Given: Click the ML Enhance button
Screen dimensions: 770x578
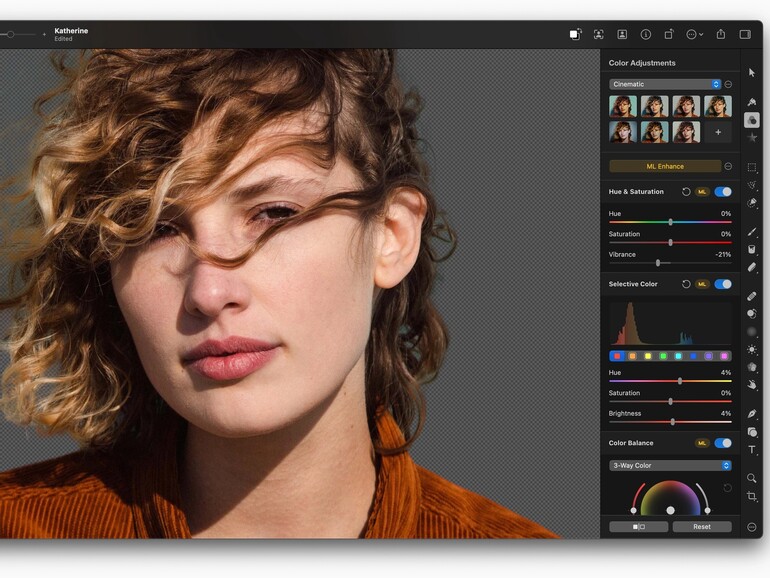Looking at the screenshot, I should (x=665, y=166).
